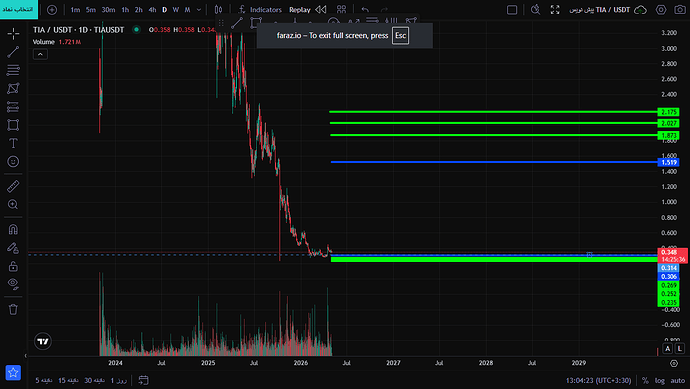Image resolution: width=690 pixels, height=389 pixels.
Task: Select the 5 دقیقه range button
Action: click(44, 380)
